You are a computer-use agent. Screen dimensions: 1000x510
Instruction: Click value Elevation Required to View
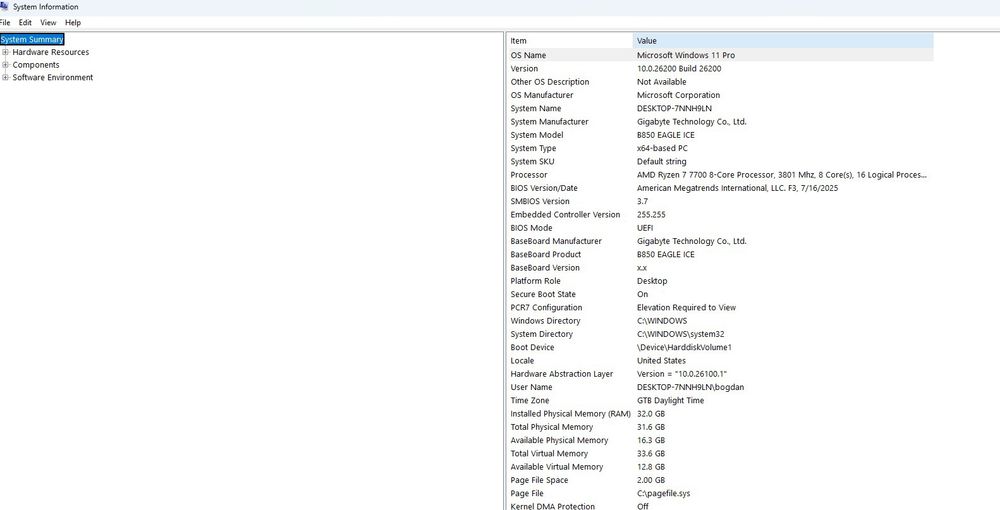[686, 308]
